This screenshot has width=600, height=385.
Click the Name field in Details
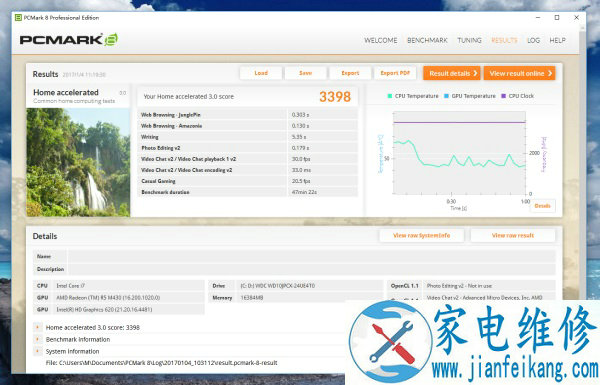point(311,256)
